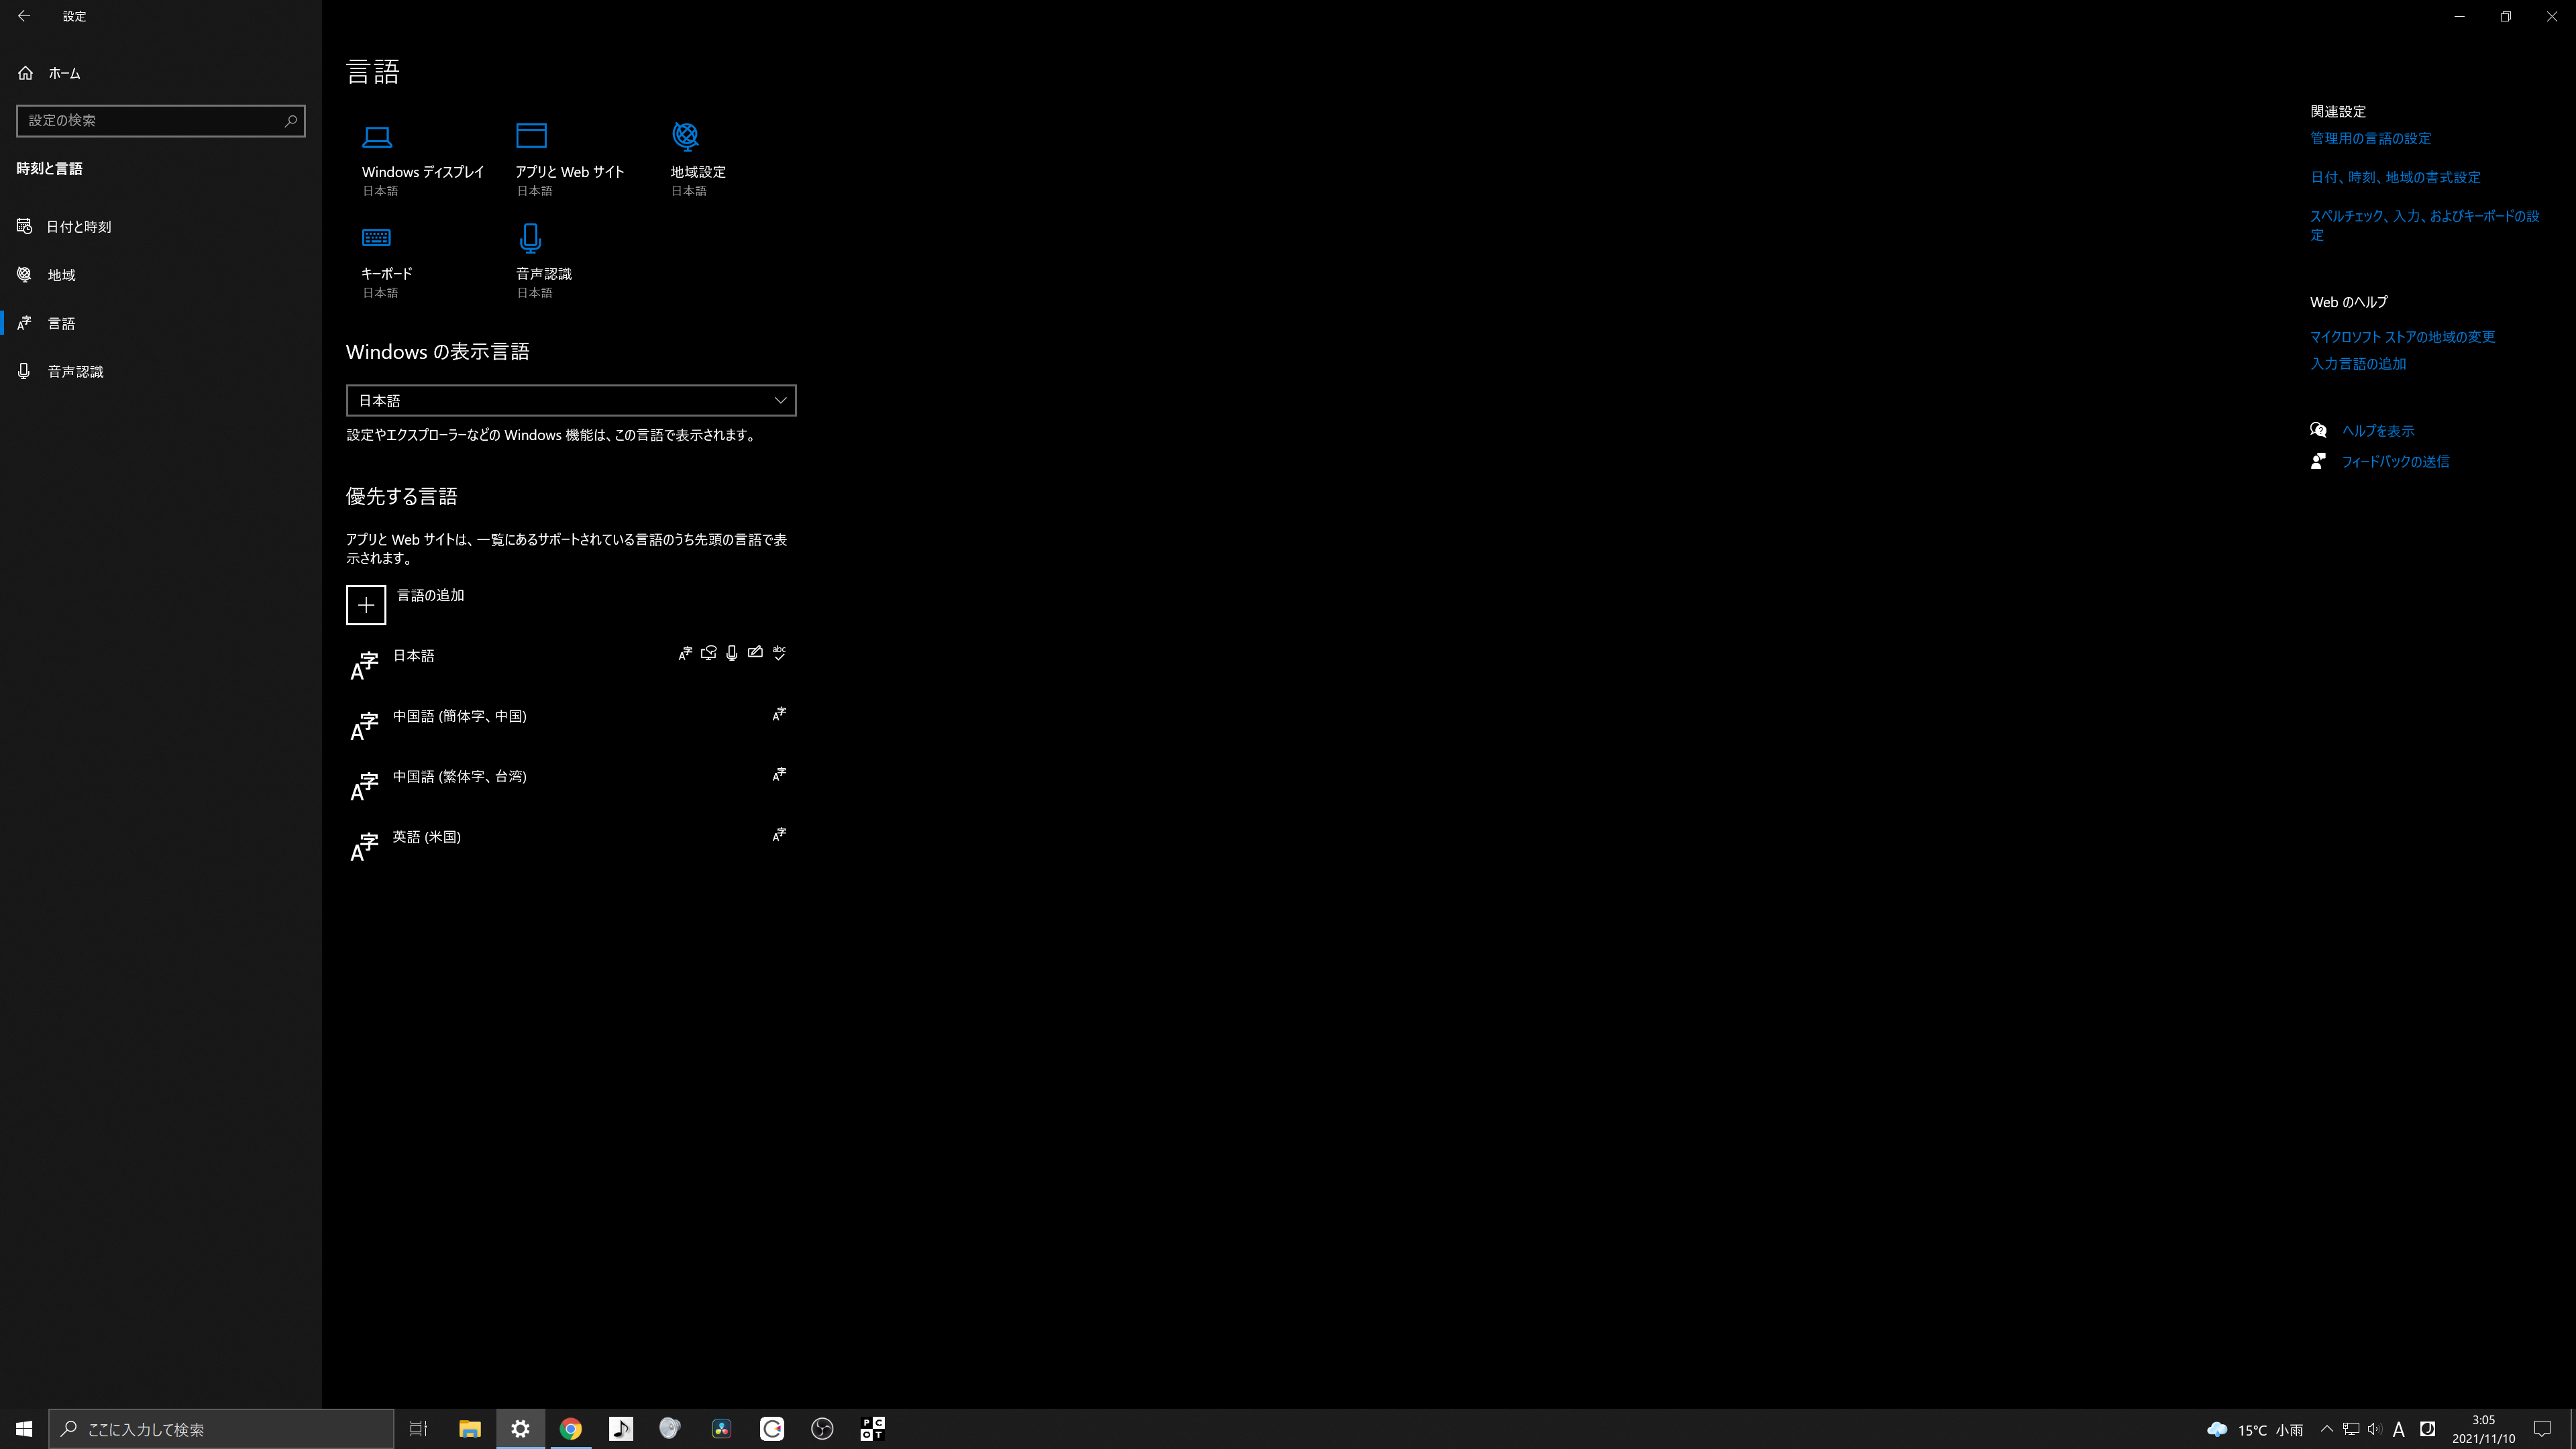Select 中国語 (簡体字、中国) language entry
Viewport: 2576px width, 1449px height.
click(460, 717)
